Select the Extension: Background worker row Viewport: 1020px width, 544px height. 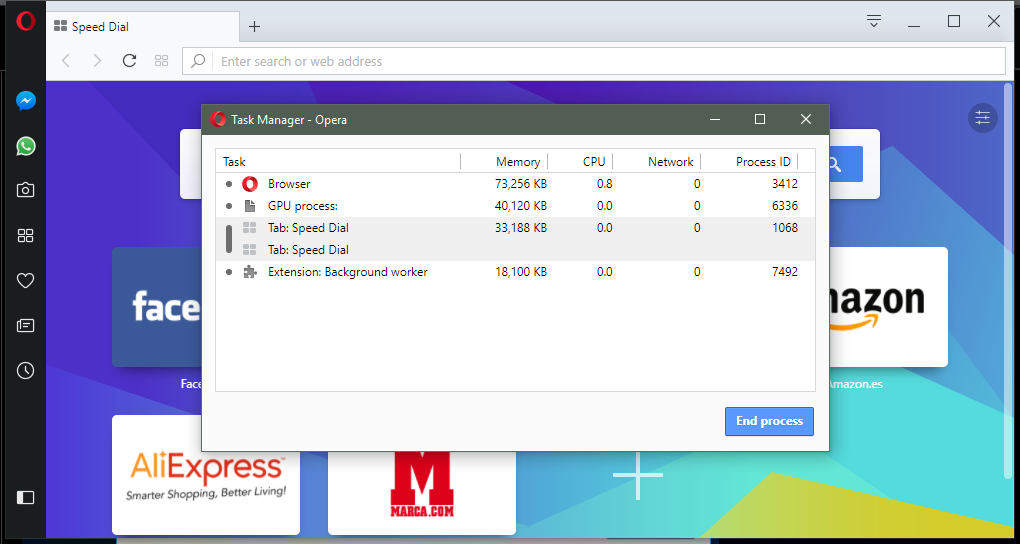(x=400, y=272)
